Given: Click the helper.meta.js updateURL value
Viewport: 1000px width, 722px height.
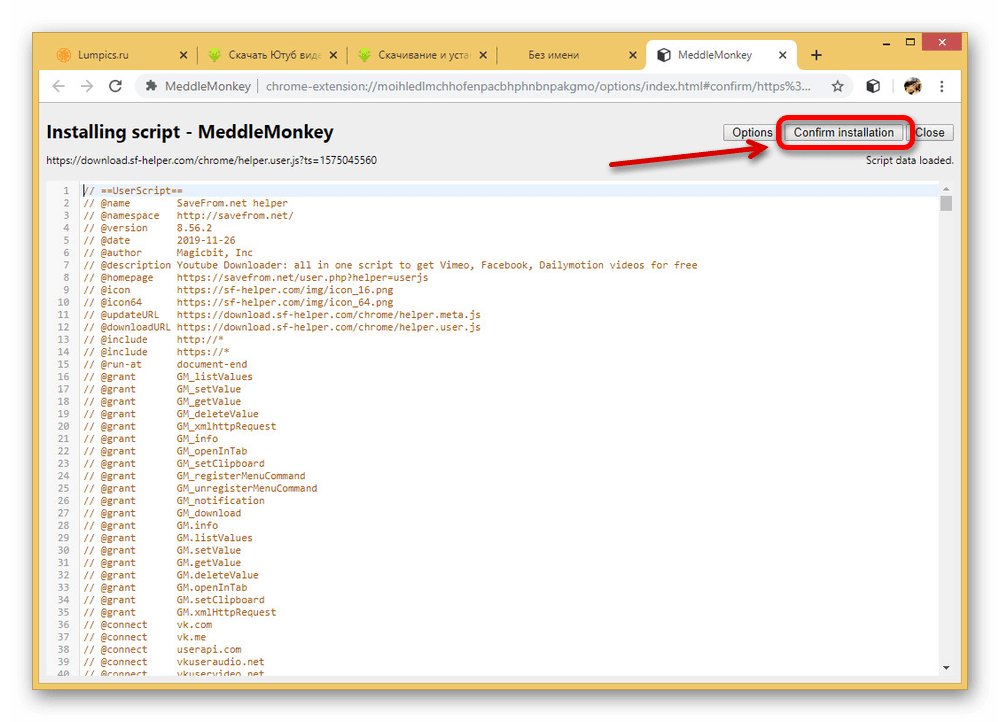Looking at the screenshot, I should point(328,315).
